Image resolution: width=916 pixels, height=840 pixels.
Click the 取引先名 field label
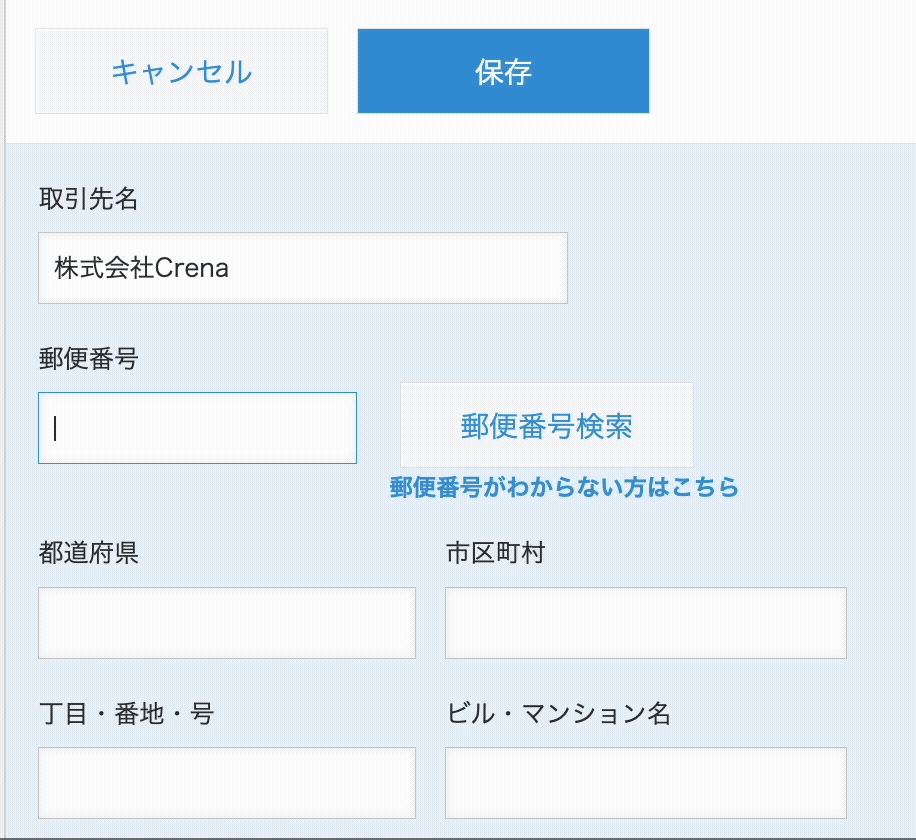point(88,199)
